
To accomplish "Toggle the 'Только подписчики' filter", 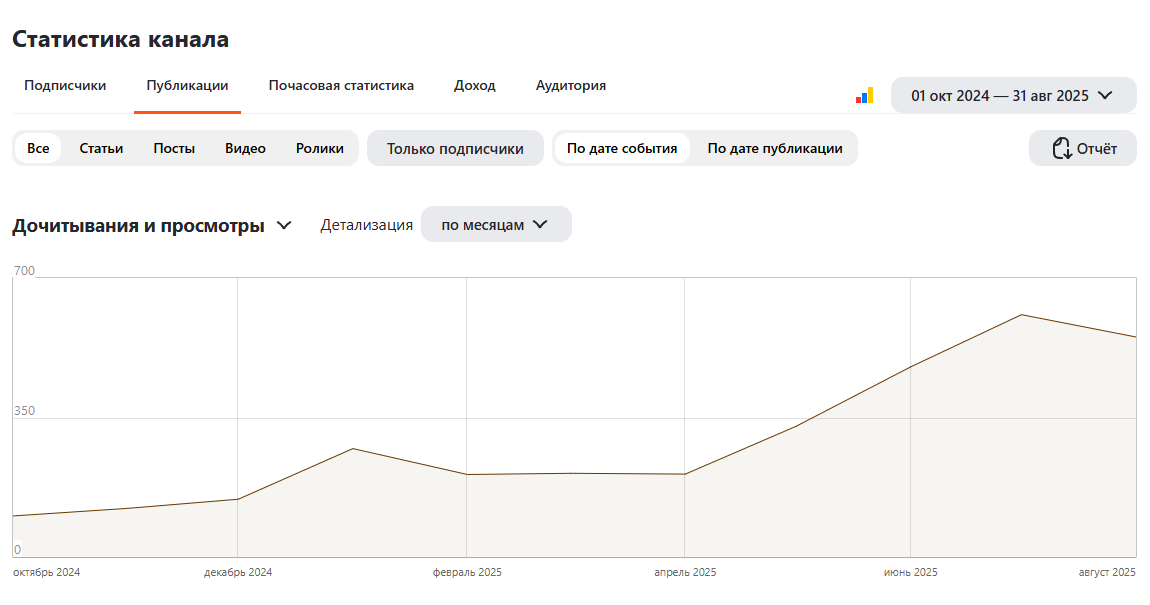I will point(455,148).
